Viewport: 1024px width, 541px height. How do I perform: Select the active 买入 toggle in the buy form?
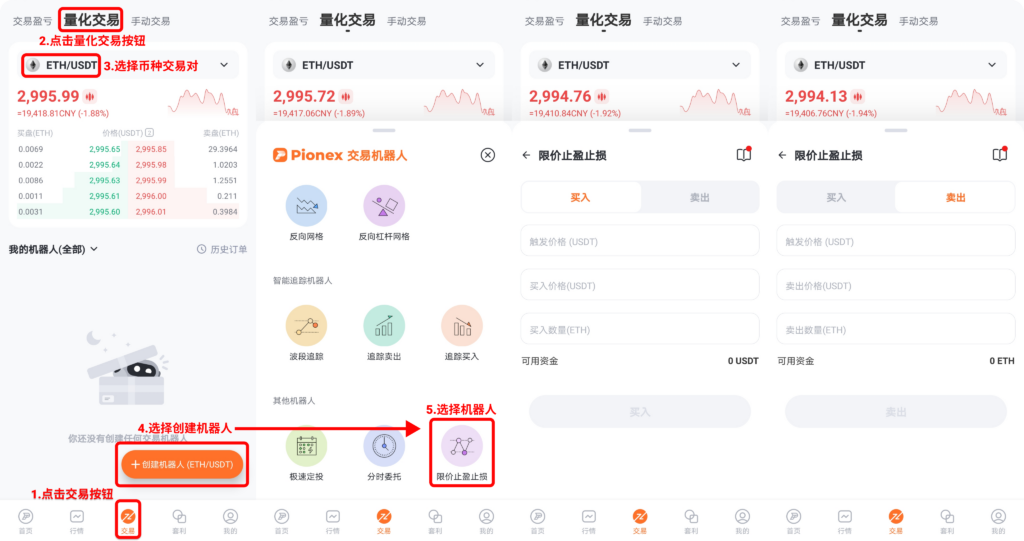point(581,197)
